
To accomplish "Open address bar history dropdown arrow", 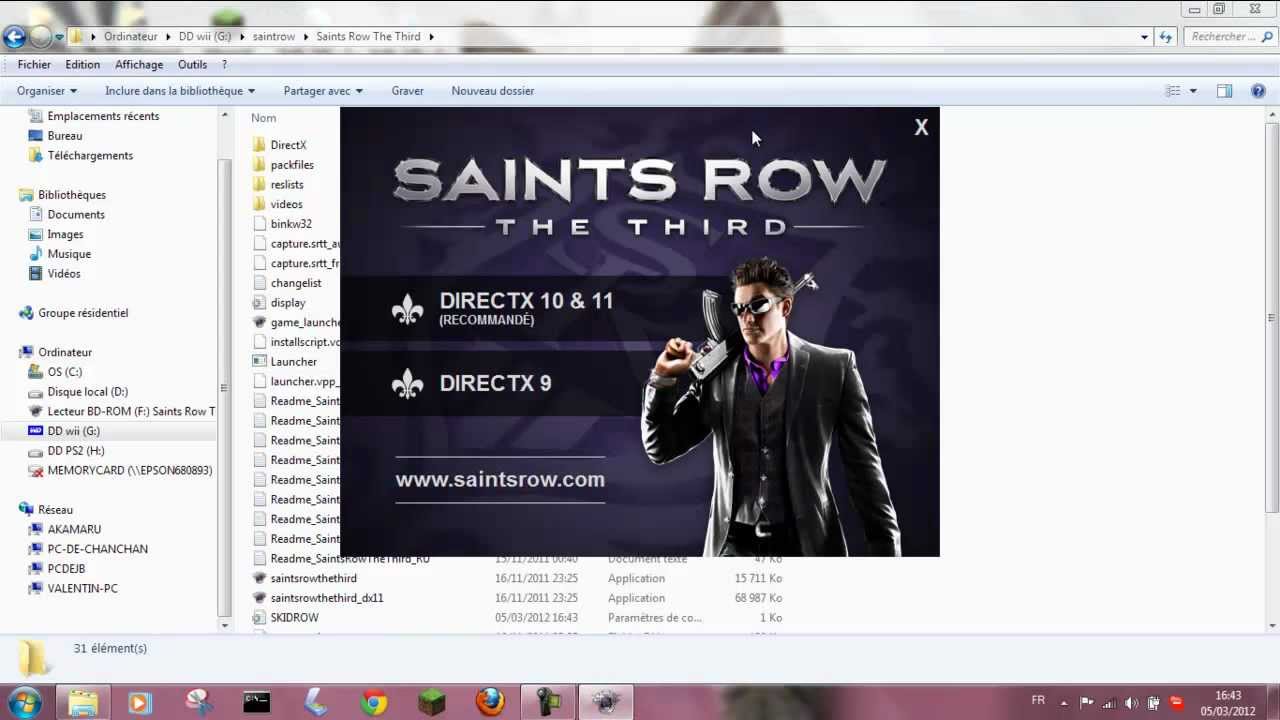I will click(x=1145, y=37).
